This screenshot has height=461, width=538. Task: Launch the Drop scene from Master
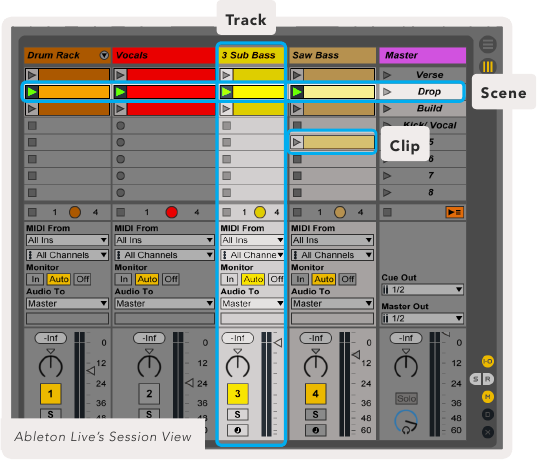point(387,92)
